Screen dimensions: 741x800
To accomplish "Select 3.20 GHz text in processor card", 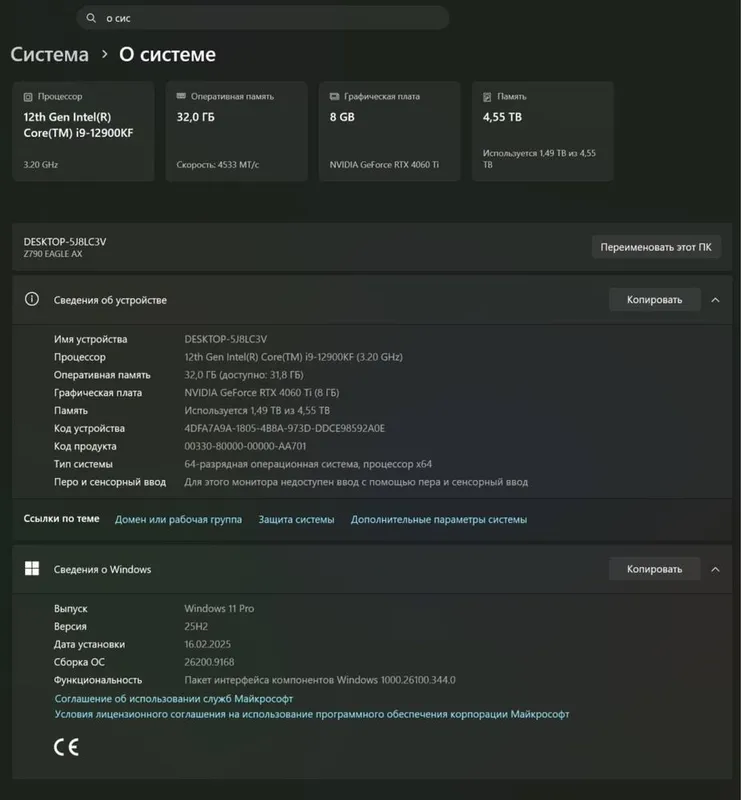I will point(41,165).
